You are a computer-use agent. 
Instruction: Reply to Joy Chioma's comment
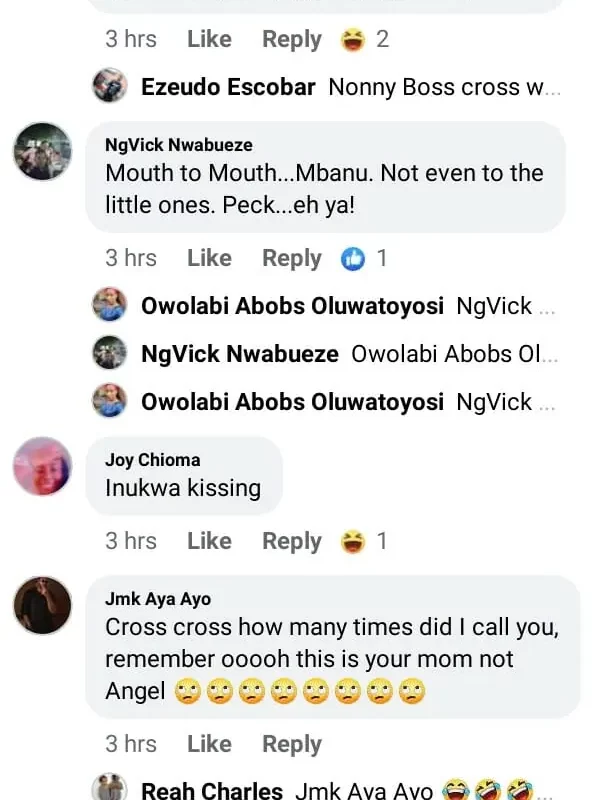(292, 542)
